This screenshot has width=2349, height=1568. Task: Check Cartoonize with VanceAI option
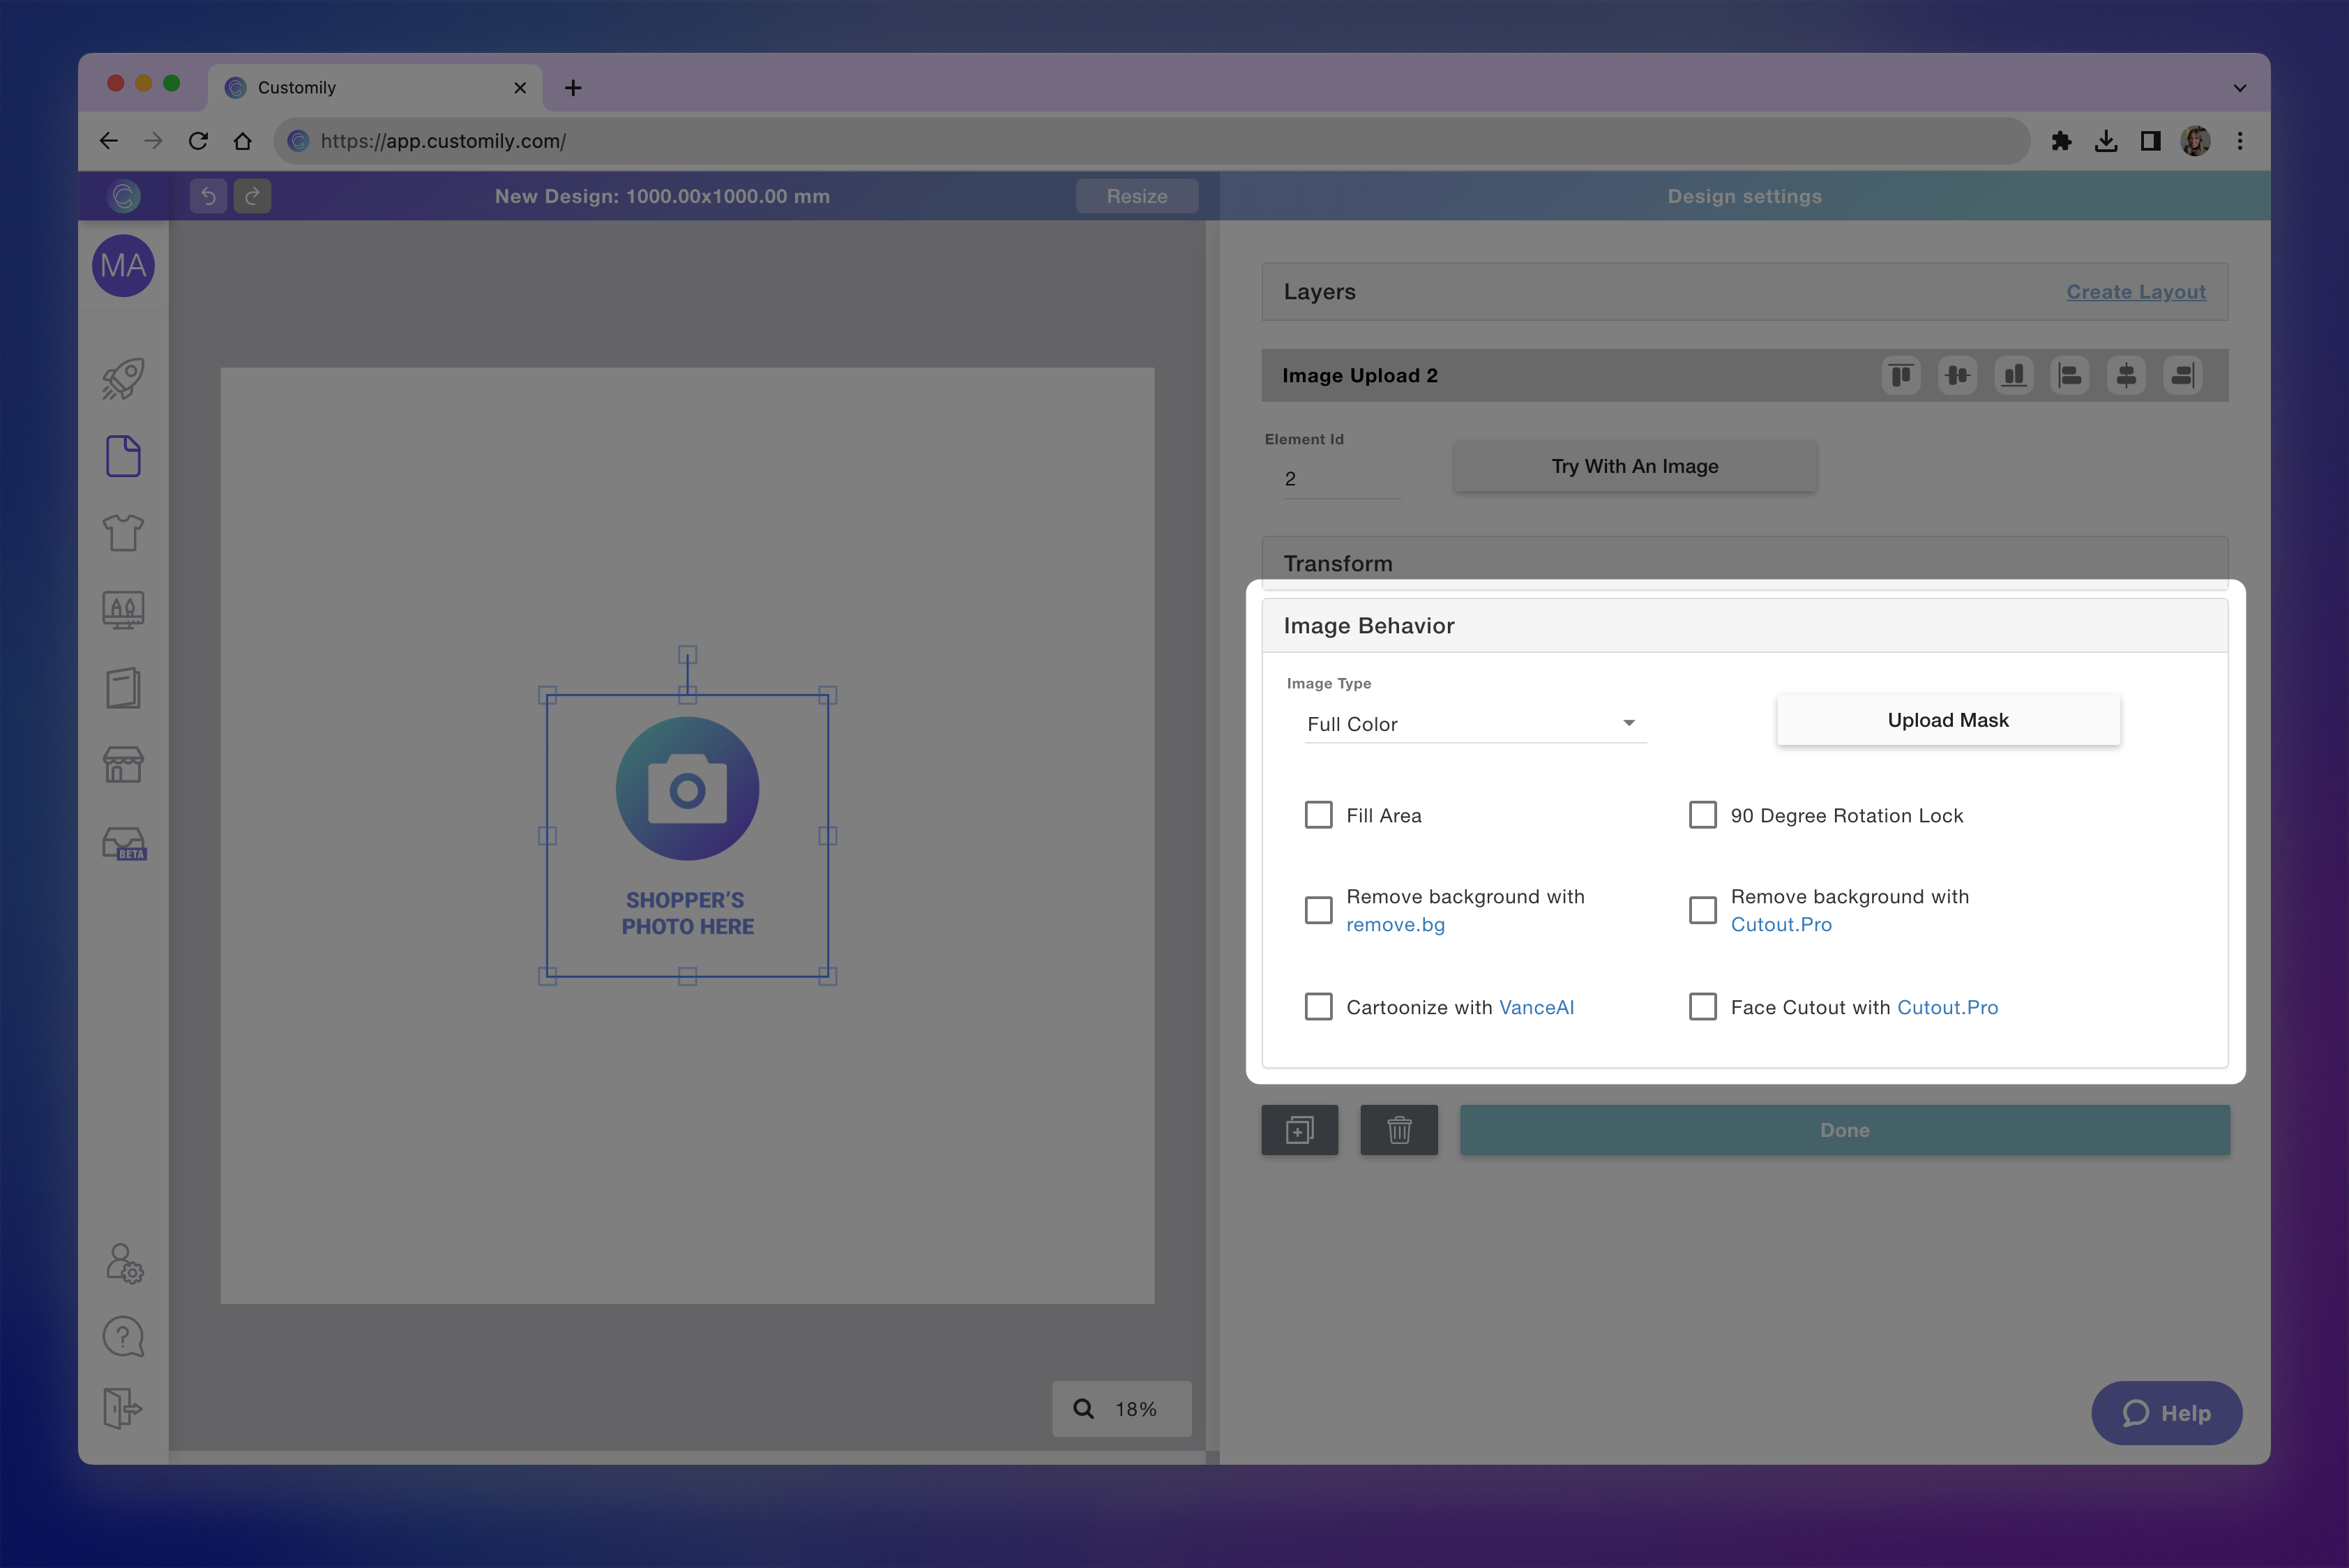[x=1318, y=1007]
